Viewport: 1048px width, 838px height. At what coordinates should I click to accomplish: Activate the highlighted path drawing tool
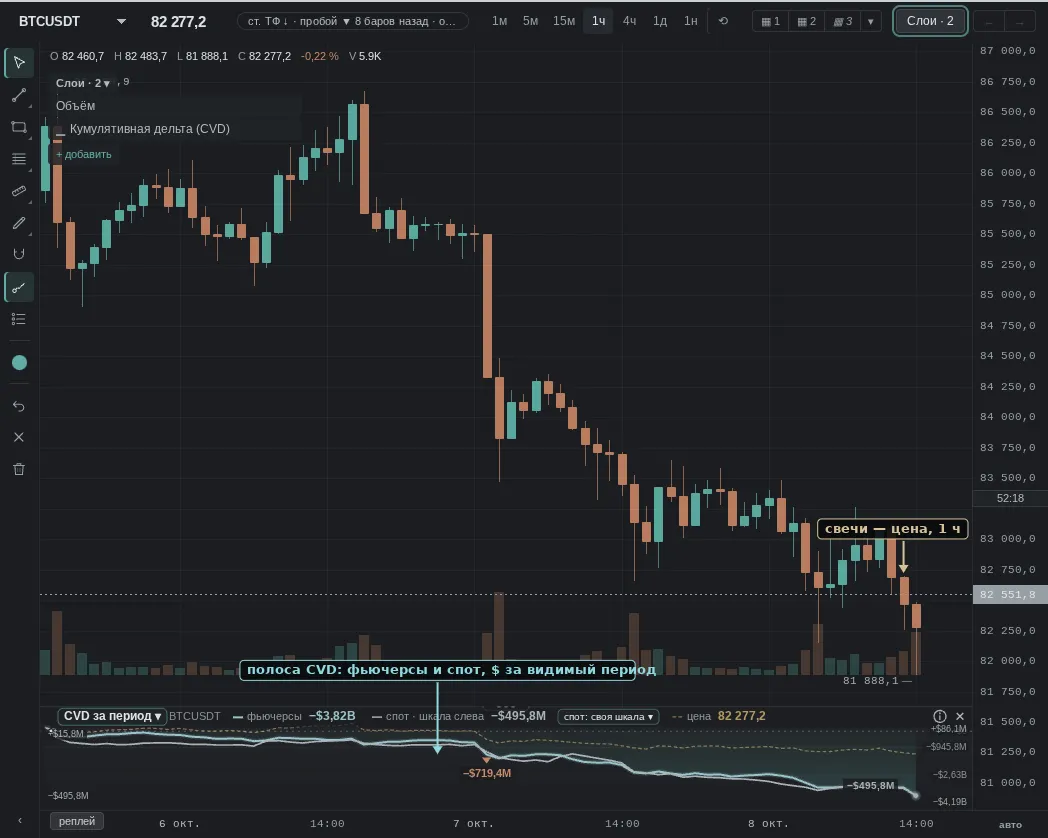(19, 287)
